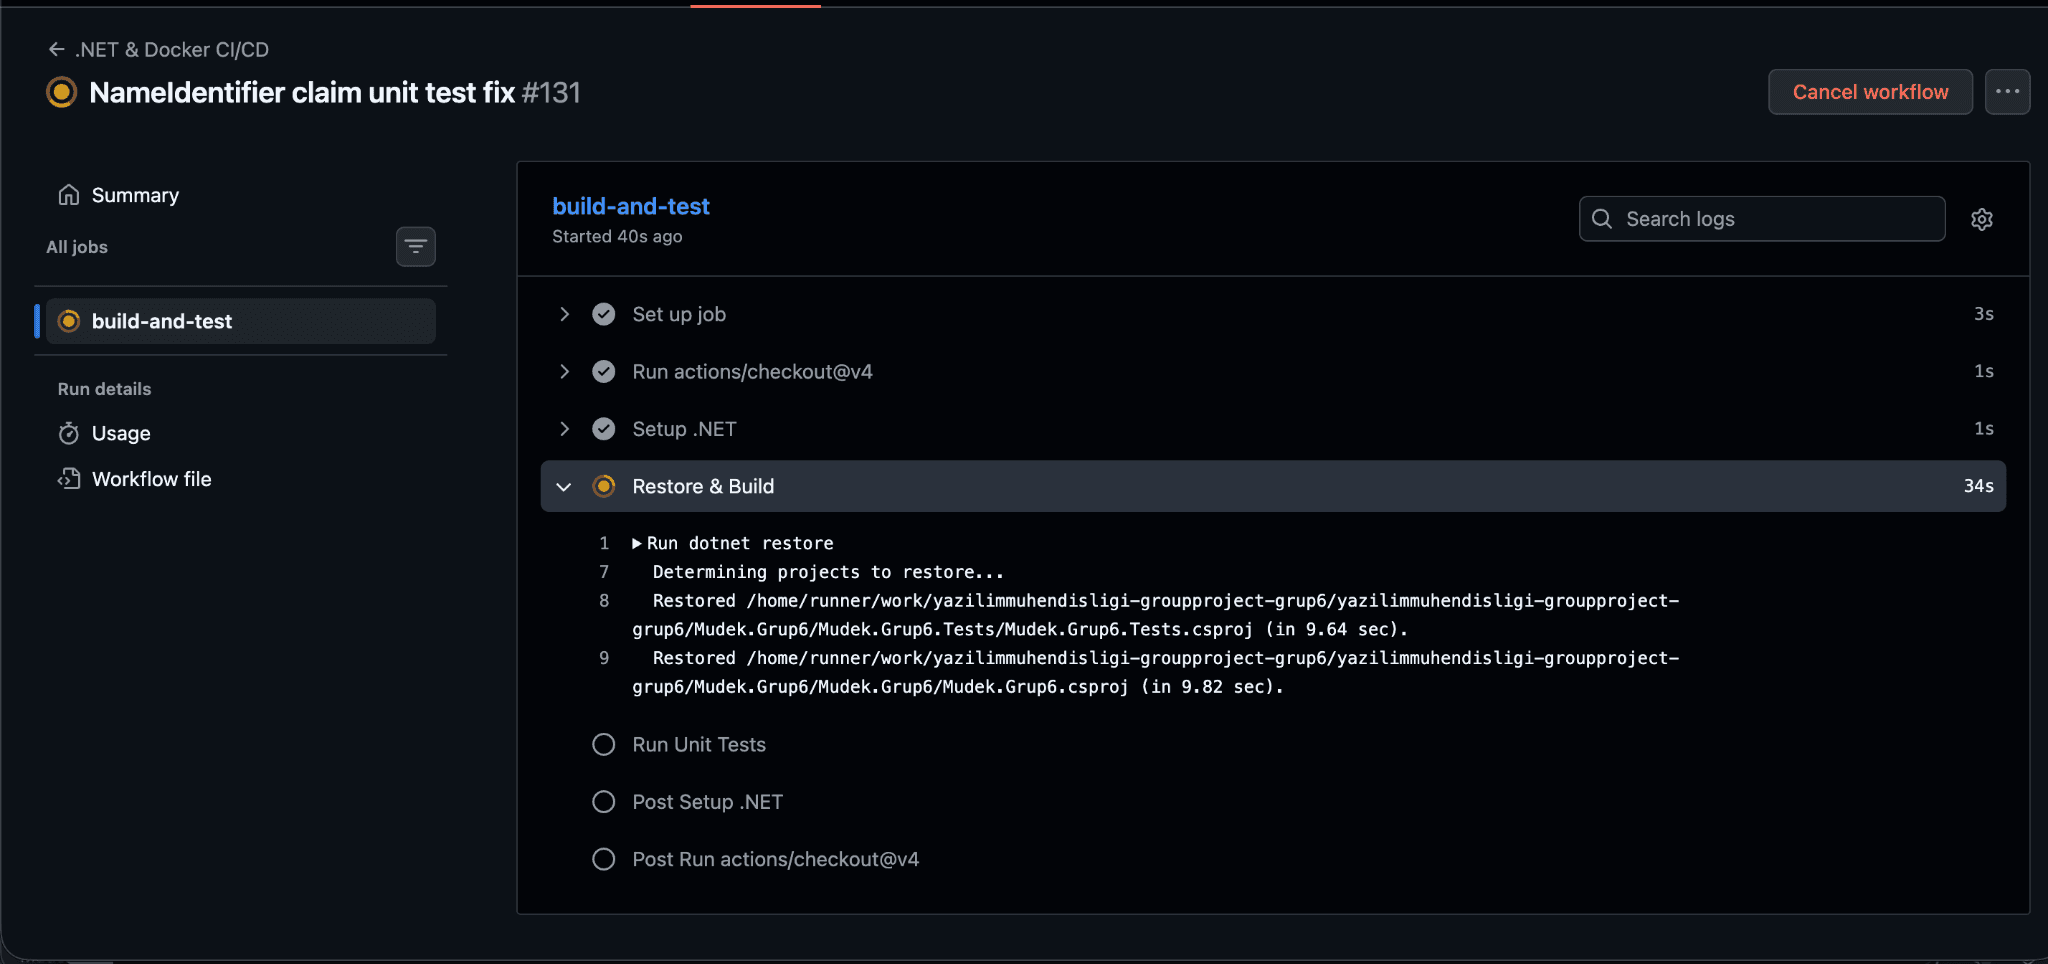Click log line number 8

(604, 601)
